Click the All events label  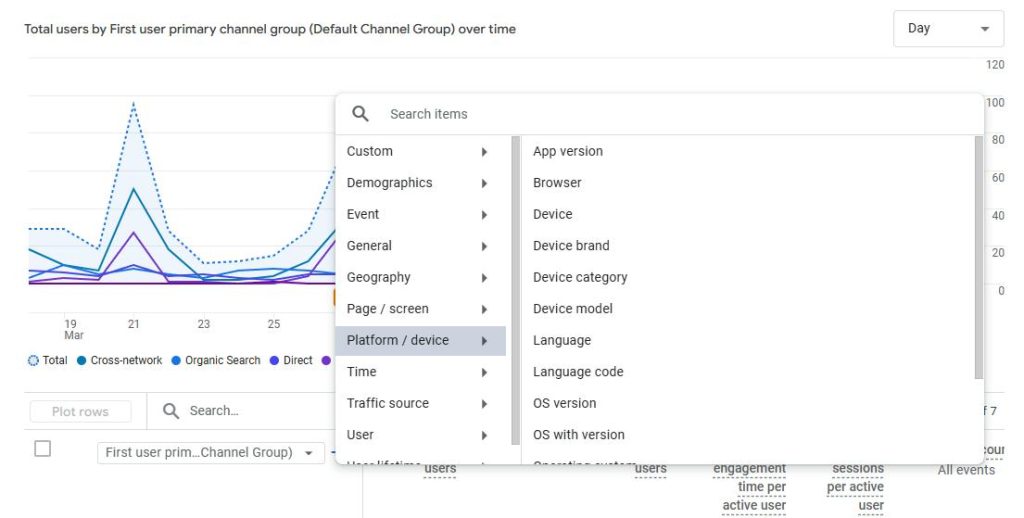[966, 470]
